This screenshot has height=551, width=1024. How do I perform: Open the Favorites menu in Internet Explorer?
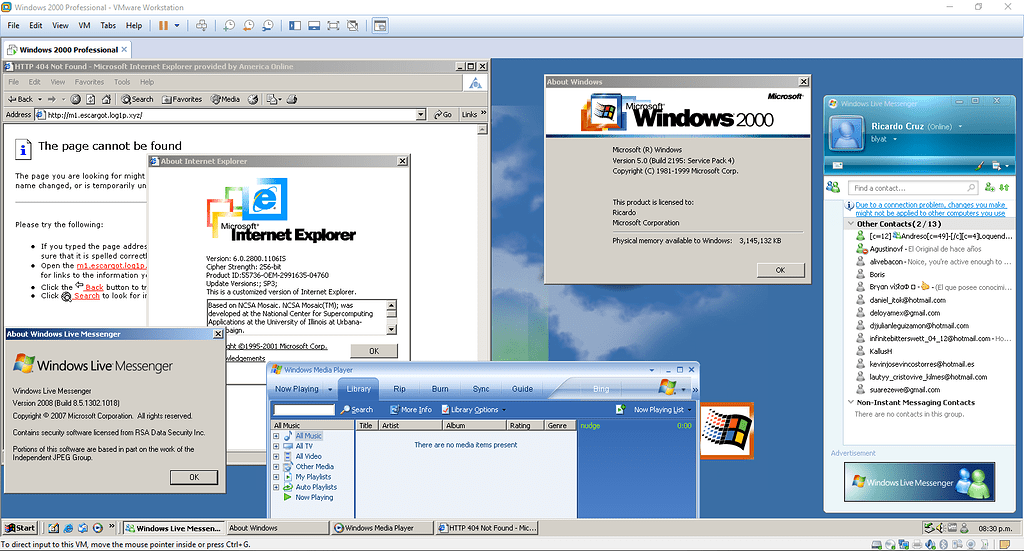point(89,82)
